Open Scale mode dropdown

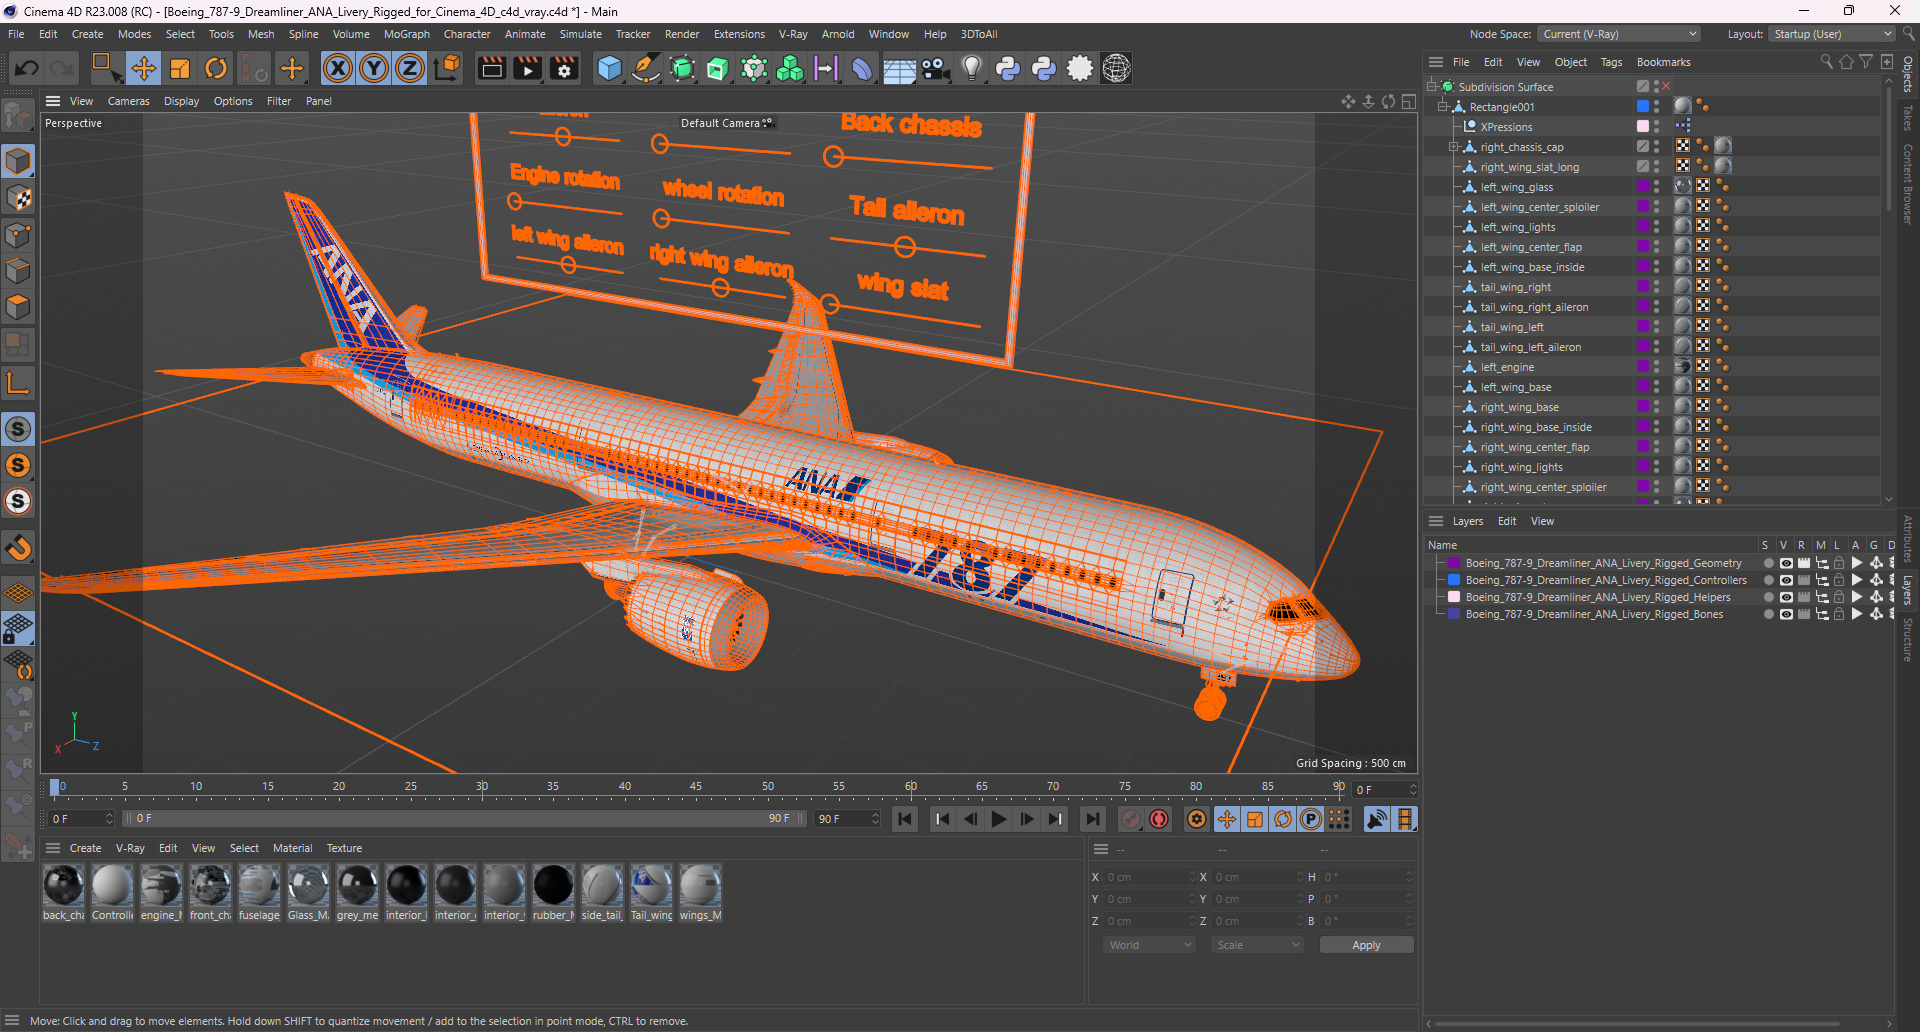coord(1258,945)
